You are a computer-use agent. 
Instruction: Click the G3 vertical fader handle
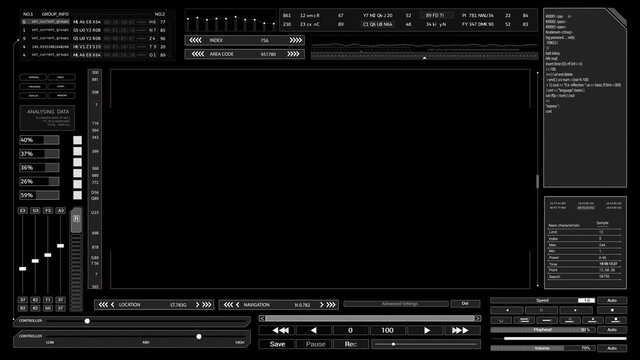(35, 261)
